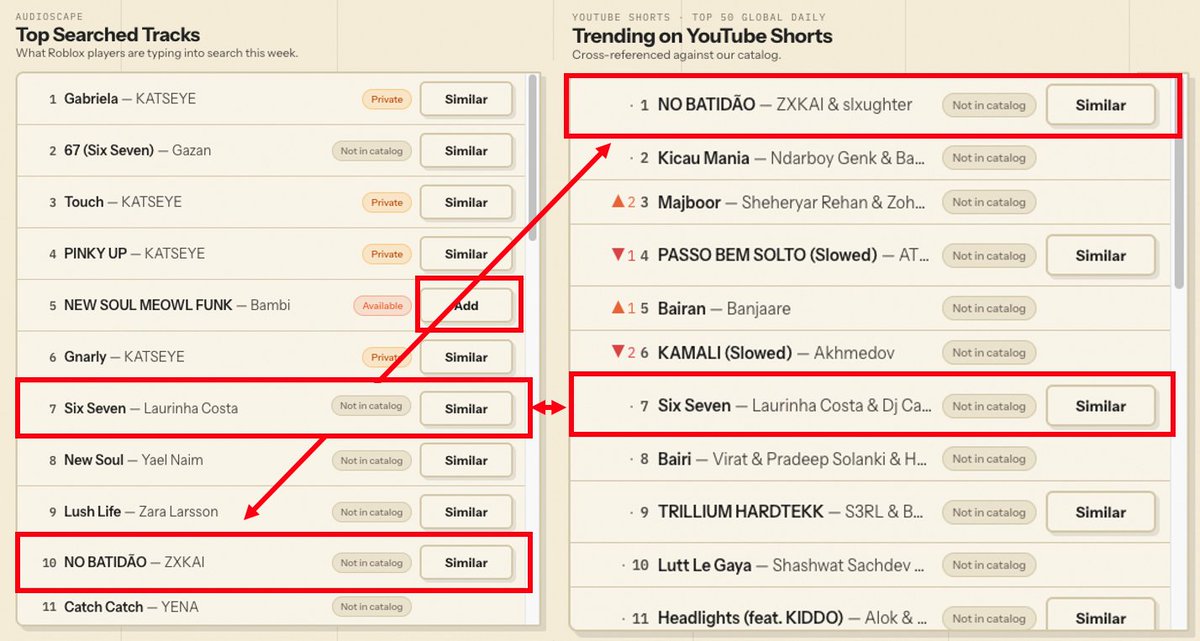Viewport: 1200px width, 641px height.
Task: Click Similar button for 67 (Six Seven) by Gazan
Action: coord(466,151)
